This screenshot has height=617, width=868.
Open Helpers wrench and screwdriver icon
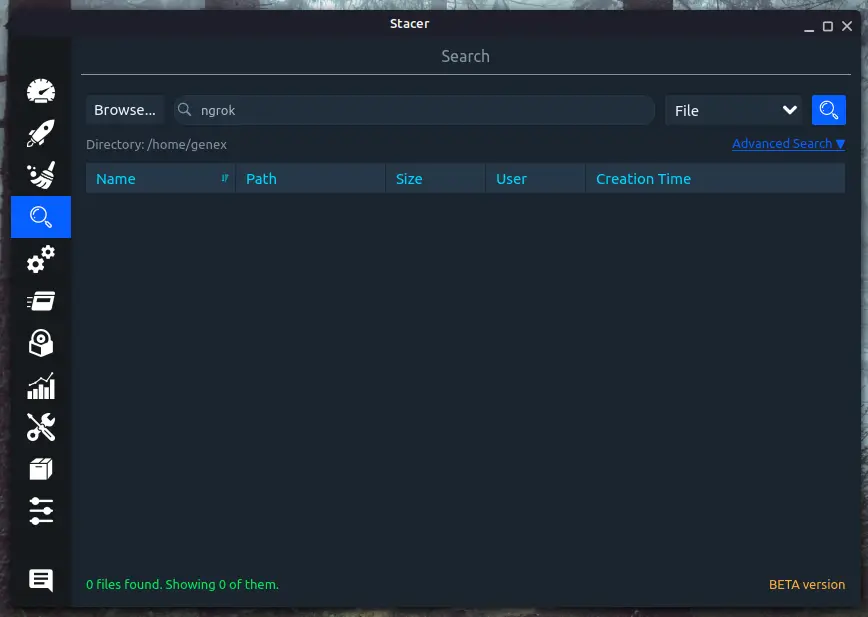coord(41,427)
